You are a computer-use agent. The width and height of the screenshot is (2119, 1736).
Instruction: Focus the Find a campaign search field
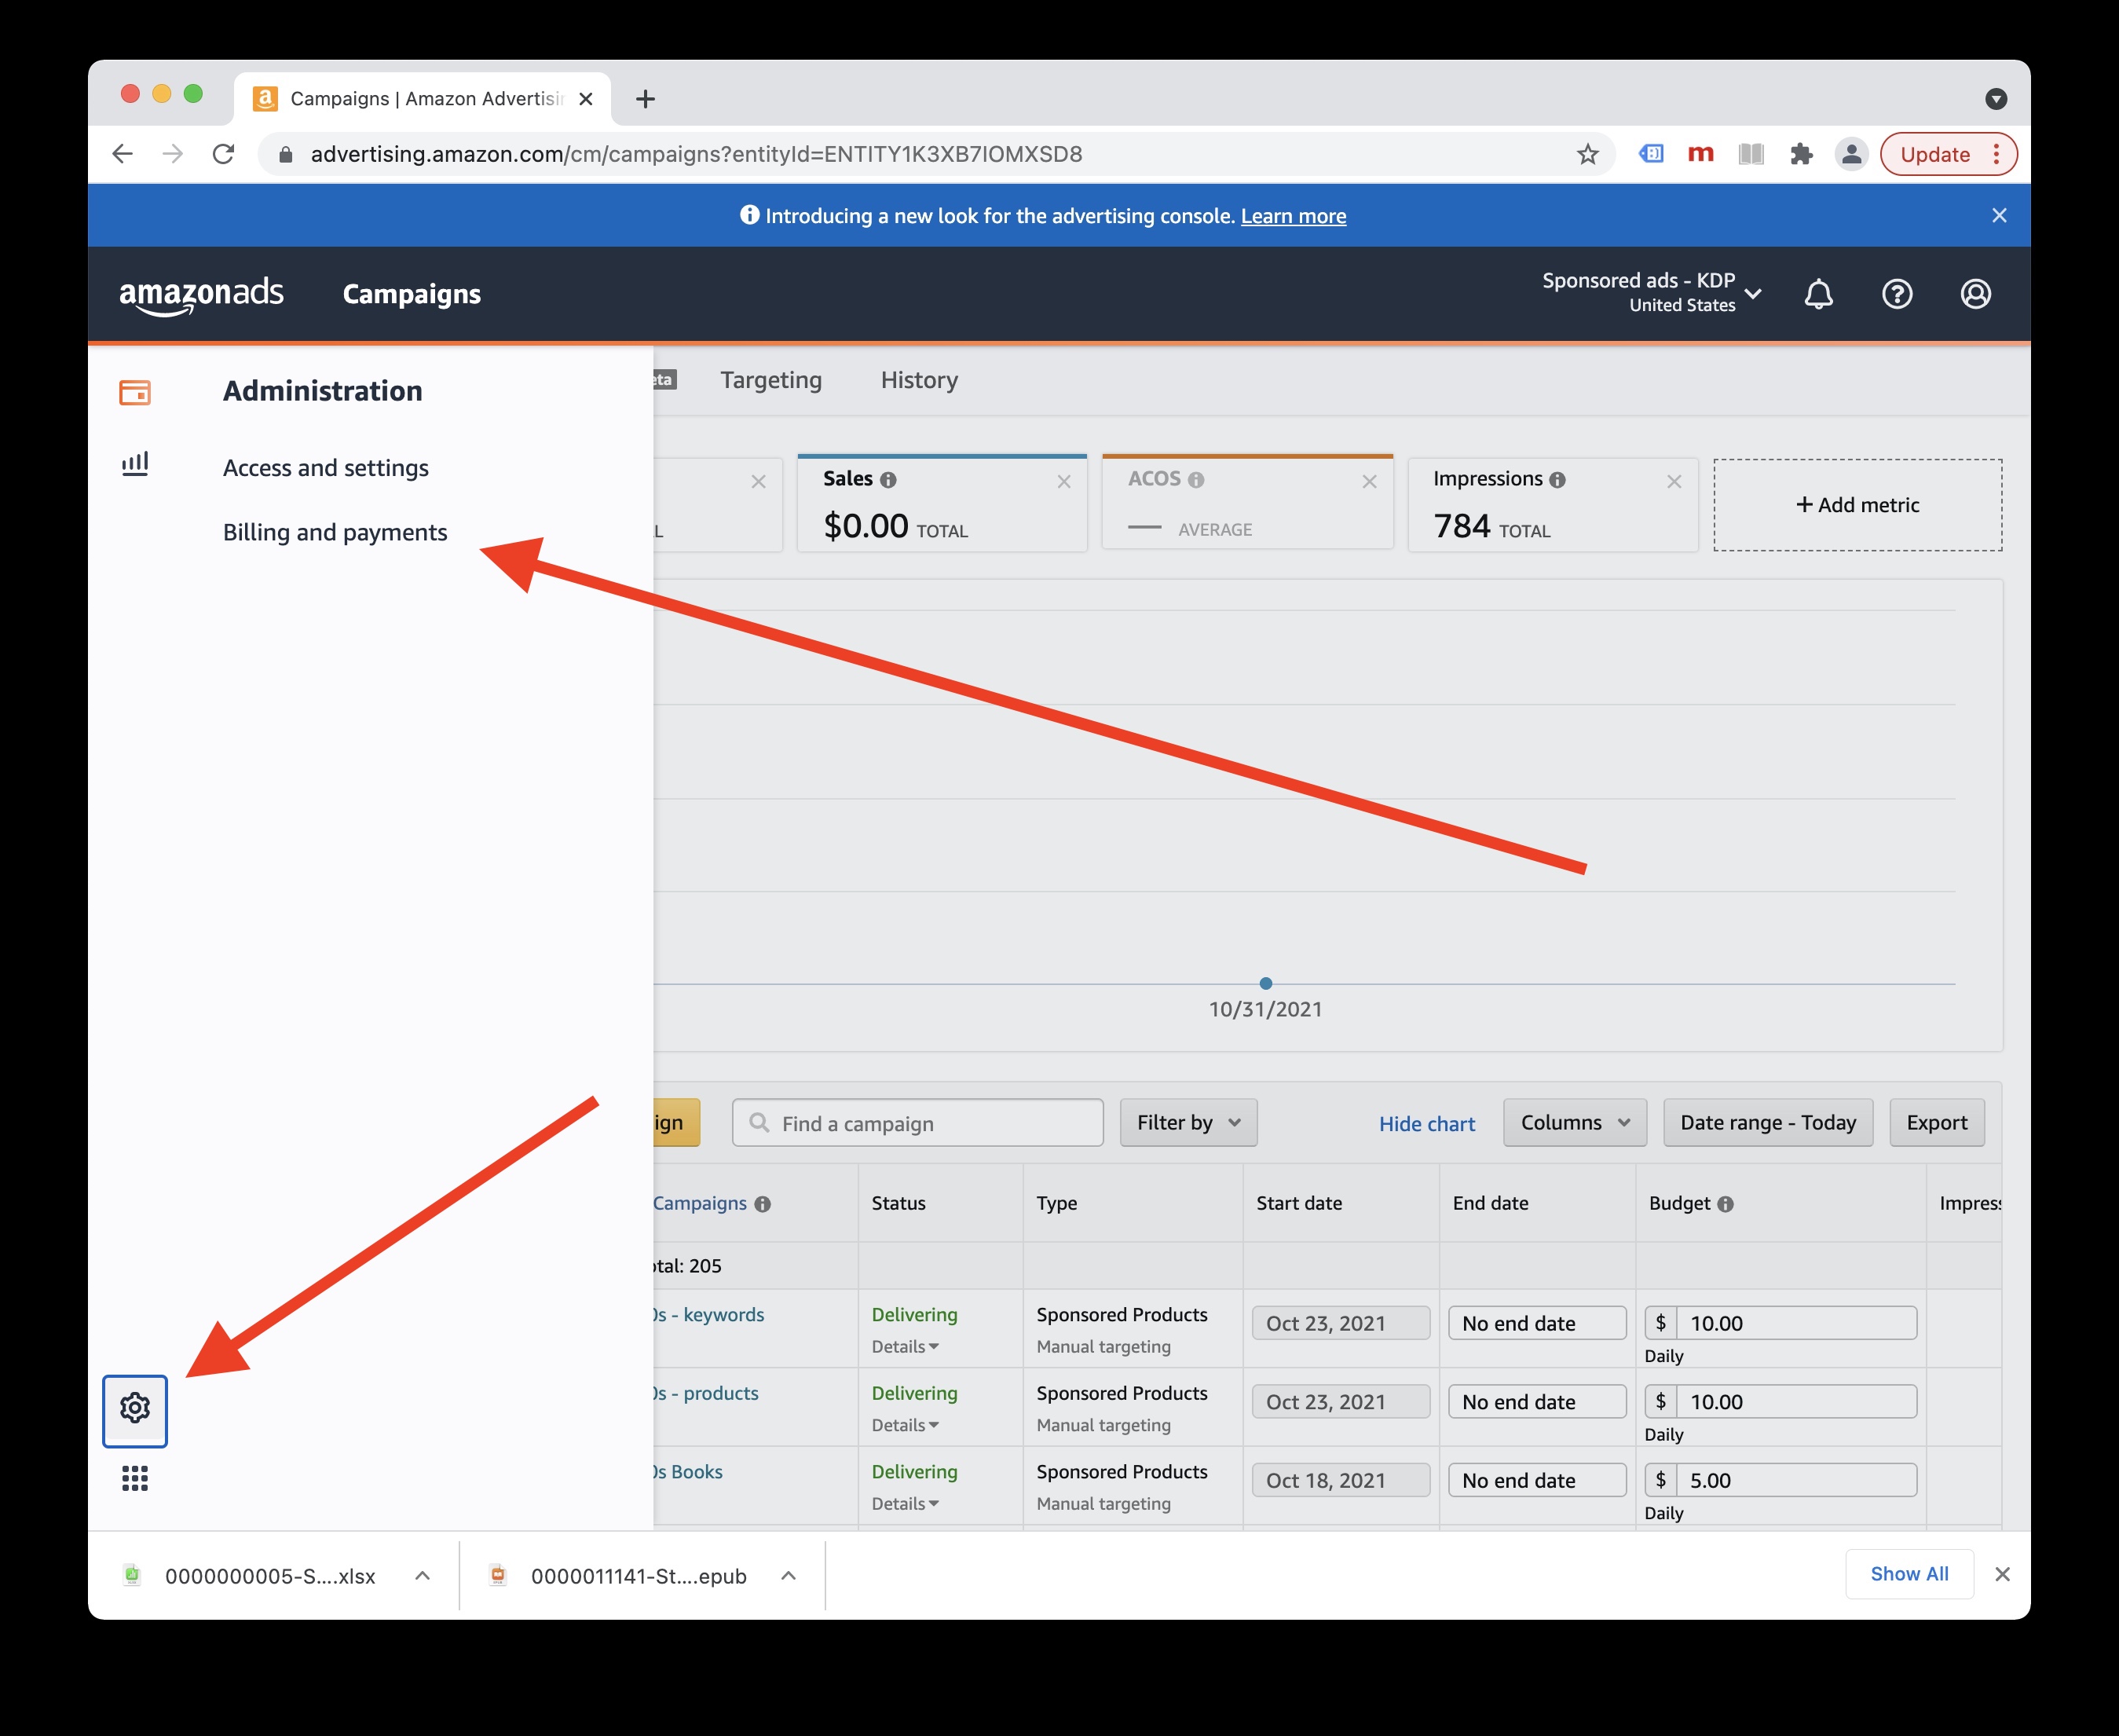pyautogui.click(x=917, y=1123)
